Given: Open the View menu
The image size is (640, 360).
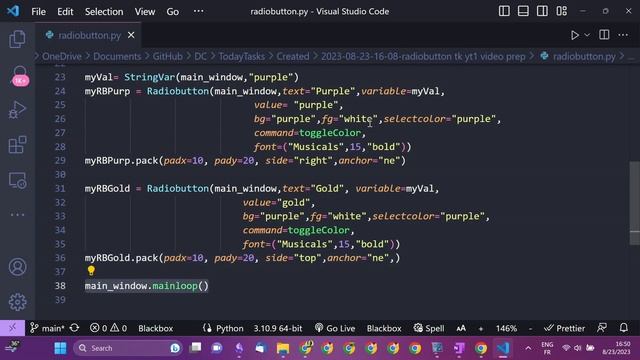Looking at the screenshot, I should click(145, 11).
